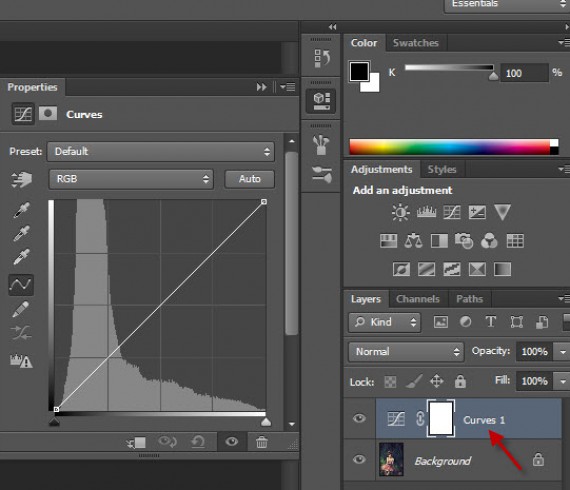This screenshot has height=490, width=570.
Task: Reset curves to adjustment defaults
Action: click(x=198, y=442)
